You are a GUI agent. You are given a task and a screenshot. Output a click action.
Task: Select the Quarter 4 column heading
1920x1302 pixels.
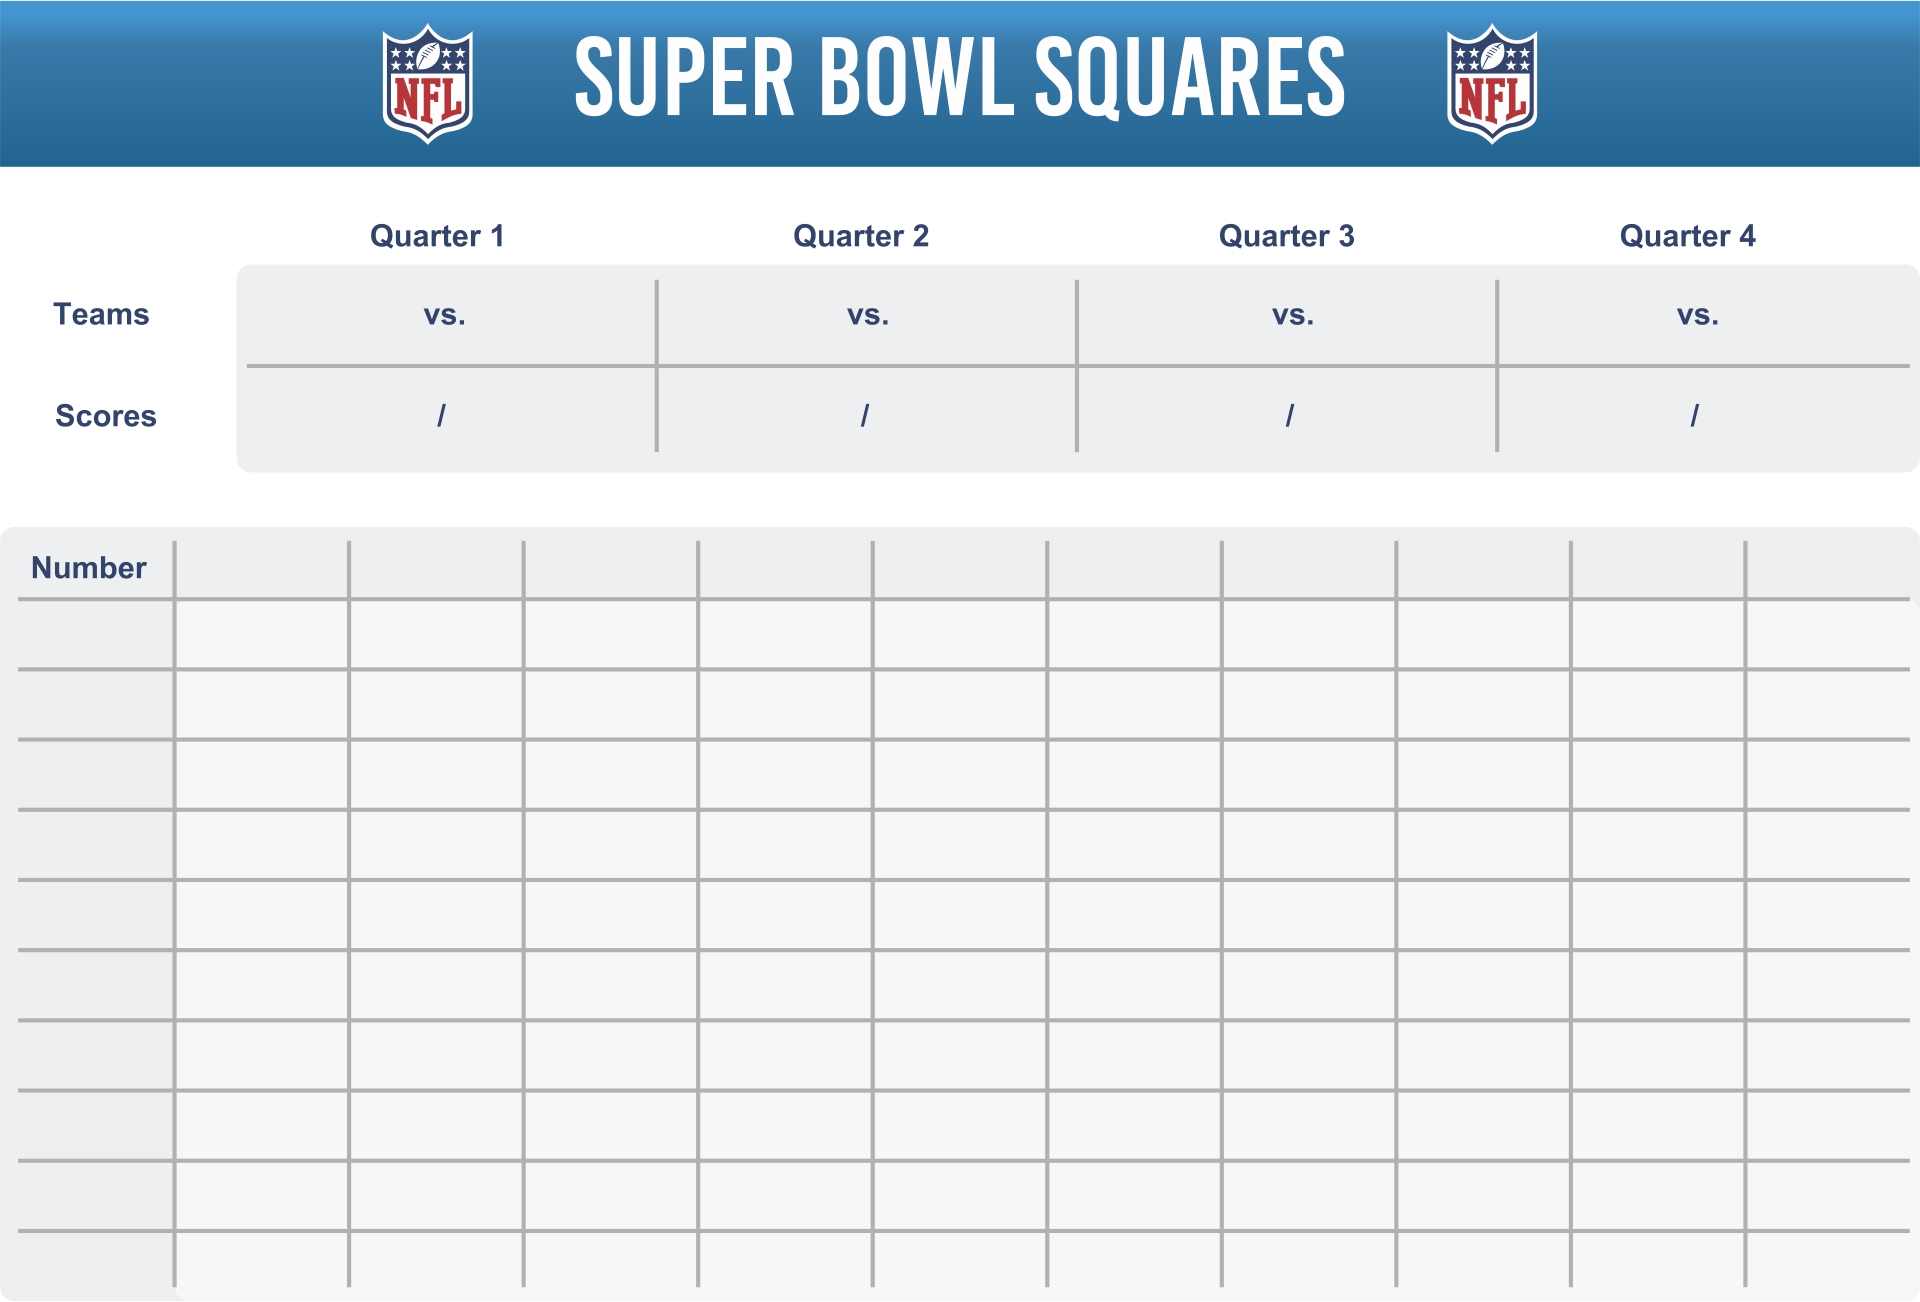(x=1687, y=236)
